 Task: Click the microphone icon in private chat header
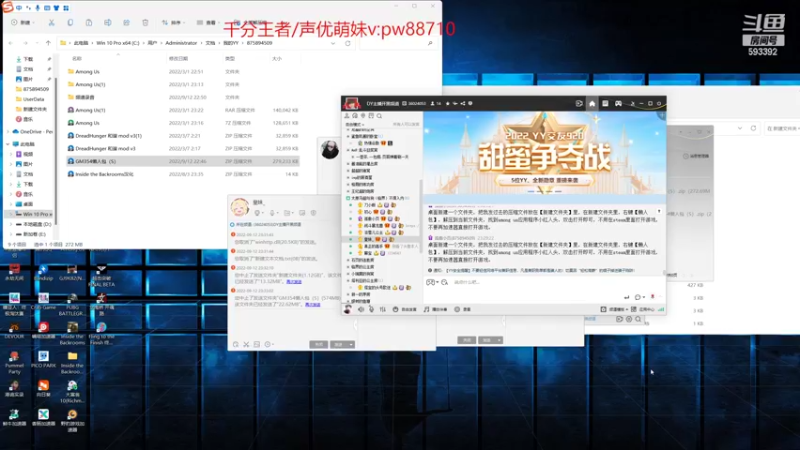point(273,213)
